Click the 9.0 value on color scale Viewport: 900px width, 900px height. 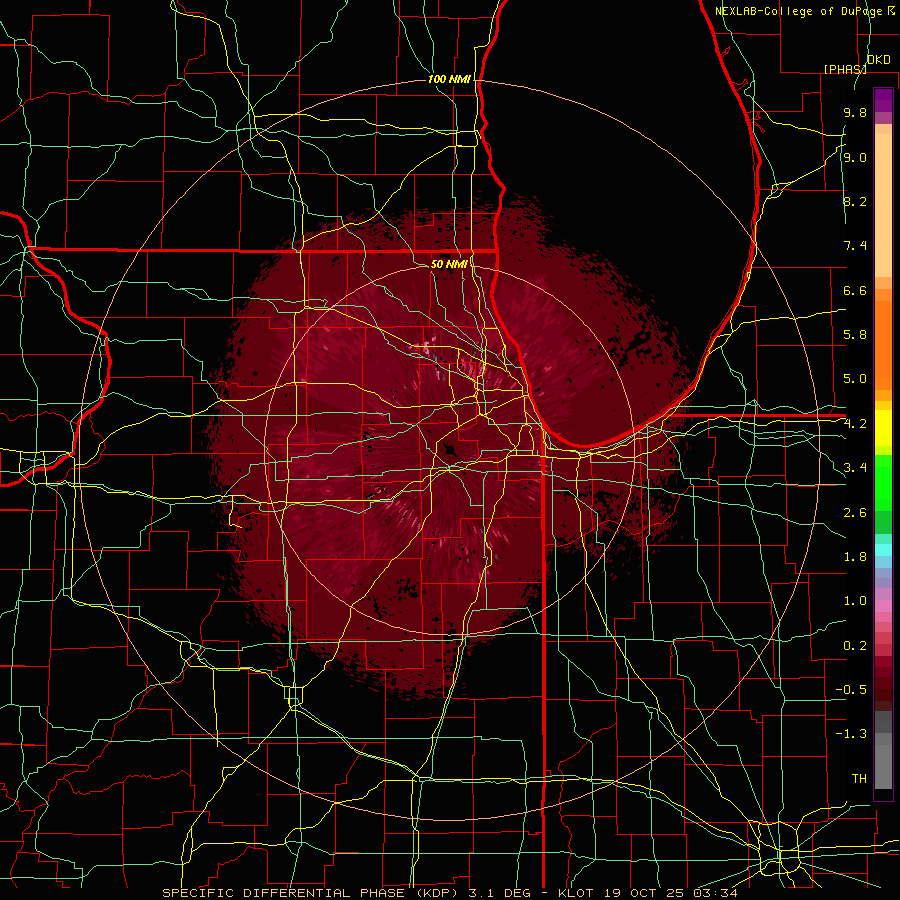[855, 157]
